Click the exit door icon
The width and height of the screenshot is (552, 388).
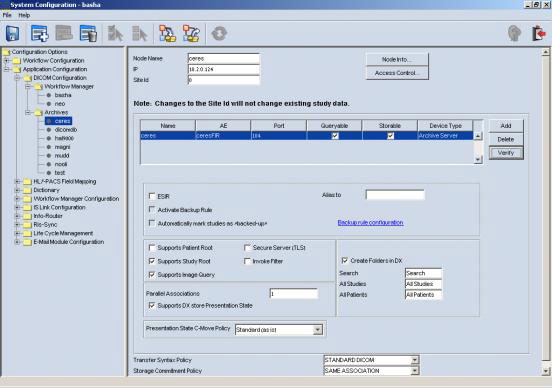(539, 33)
